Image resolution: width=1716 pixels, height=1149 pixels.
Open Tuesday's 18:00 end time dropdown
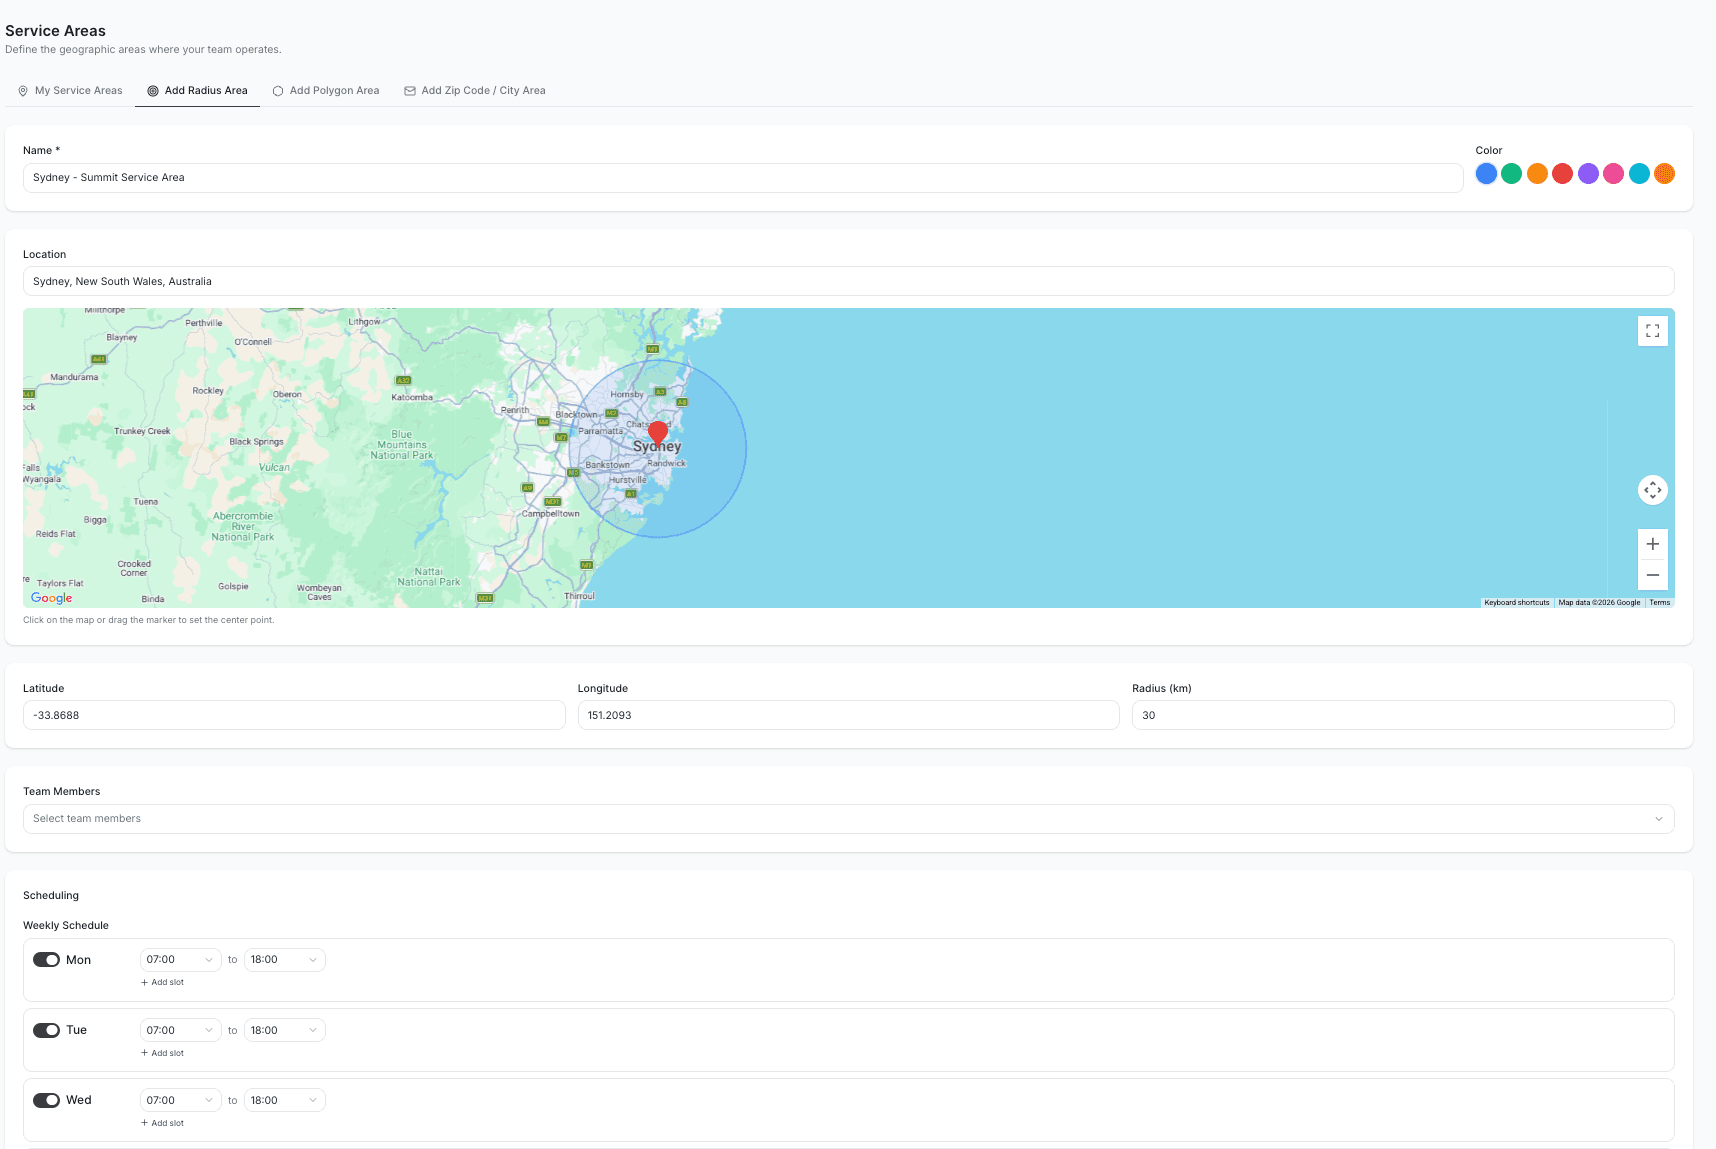pyautogui.click(x=284, y=1030)
